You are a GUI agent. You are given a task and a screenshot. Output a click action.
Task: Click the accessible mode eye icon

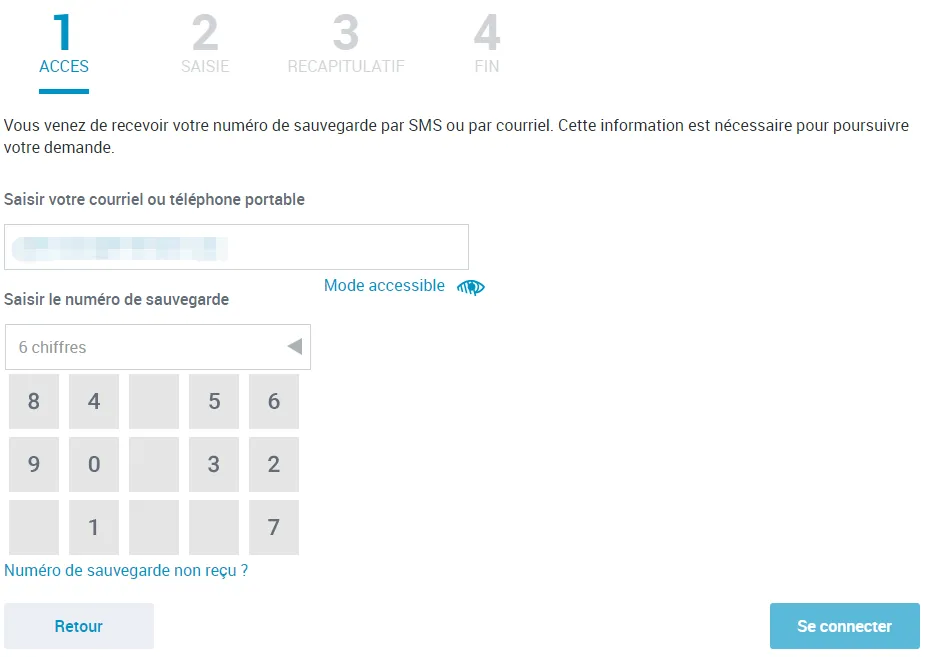tap(470, 287)
